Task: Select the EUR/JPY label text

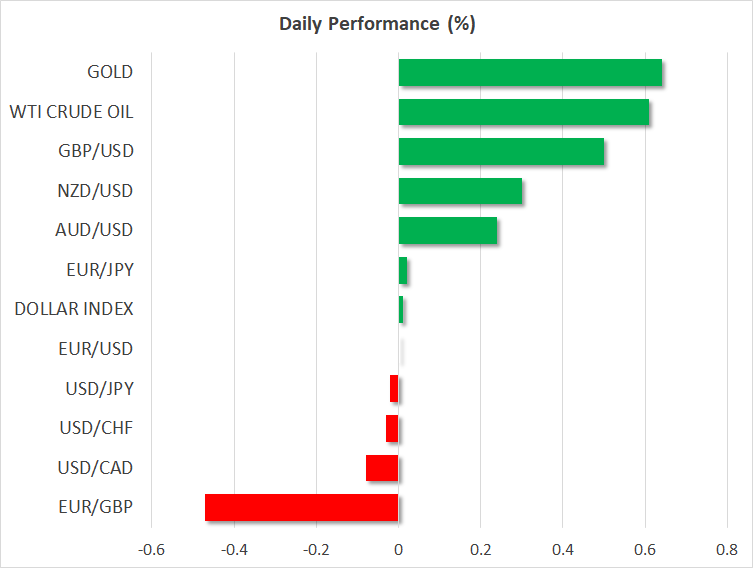Action: coord(98,270)
